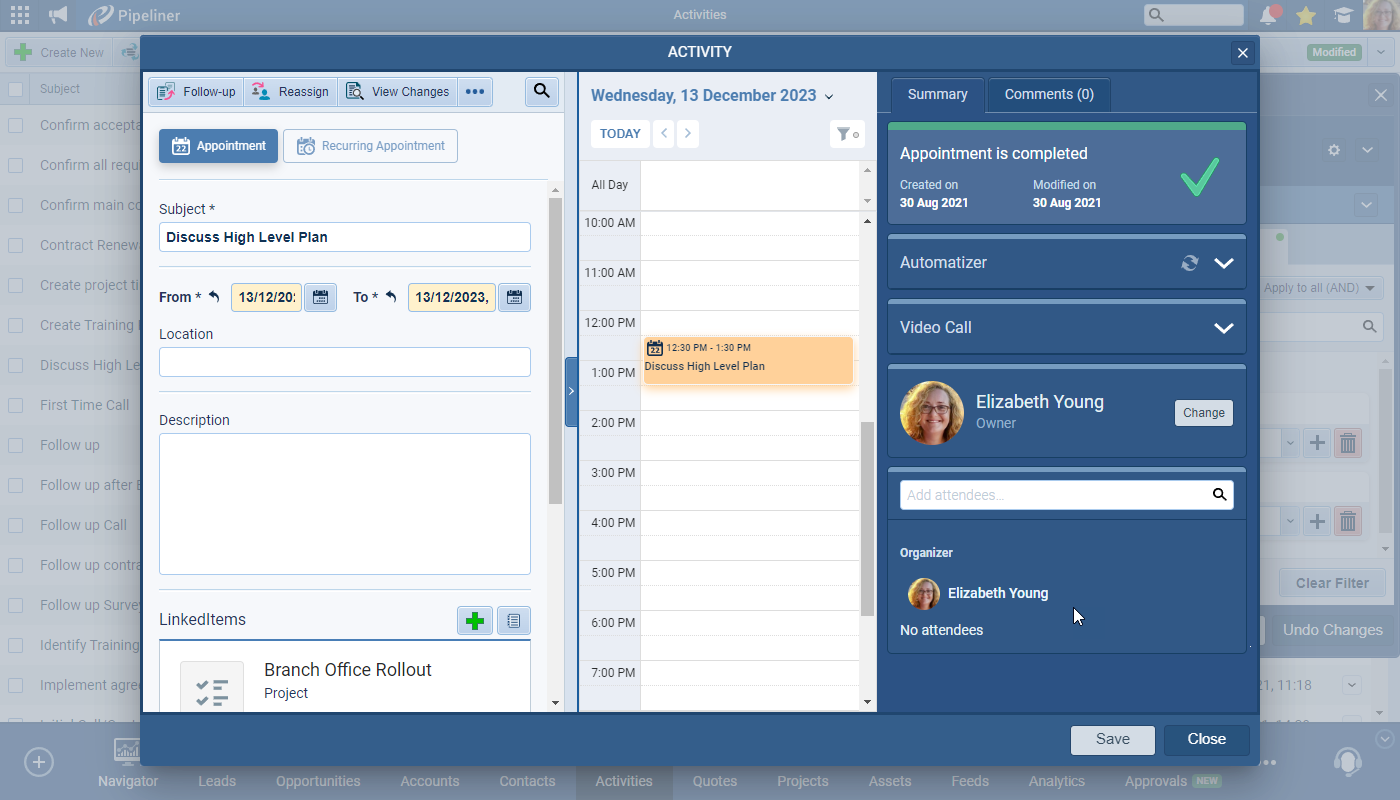Image resolution: width=1400 pixels, height=800 pixels.
Task: Open View Changes history
Action: (x=397, y=92)
